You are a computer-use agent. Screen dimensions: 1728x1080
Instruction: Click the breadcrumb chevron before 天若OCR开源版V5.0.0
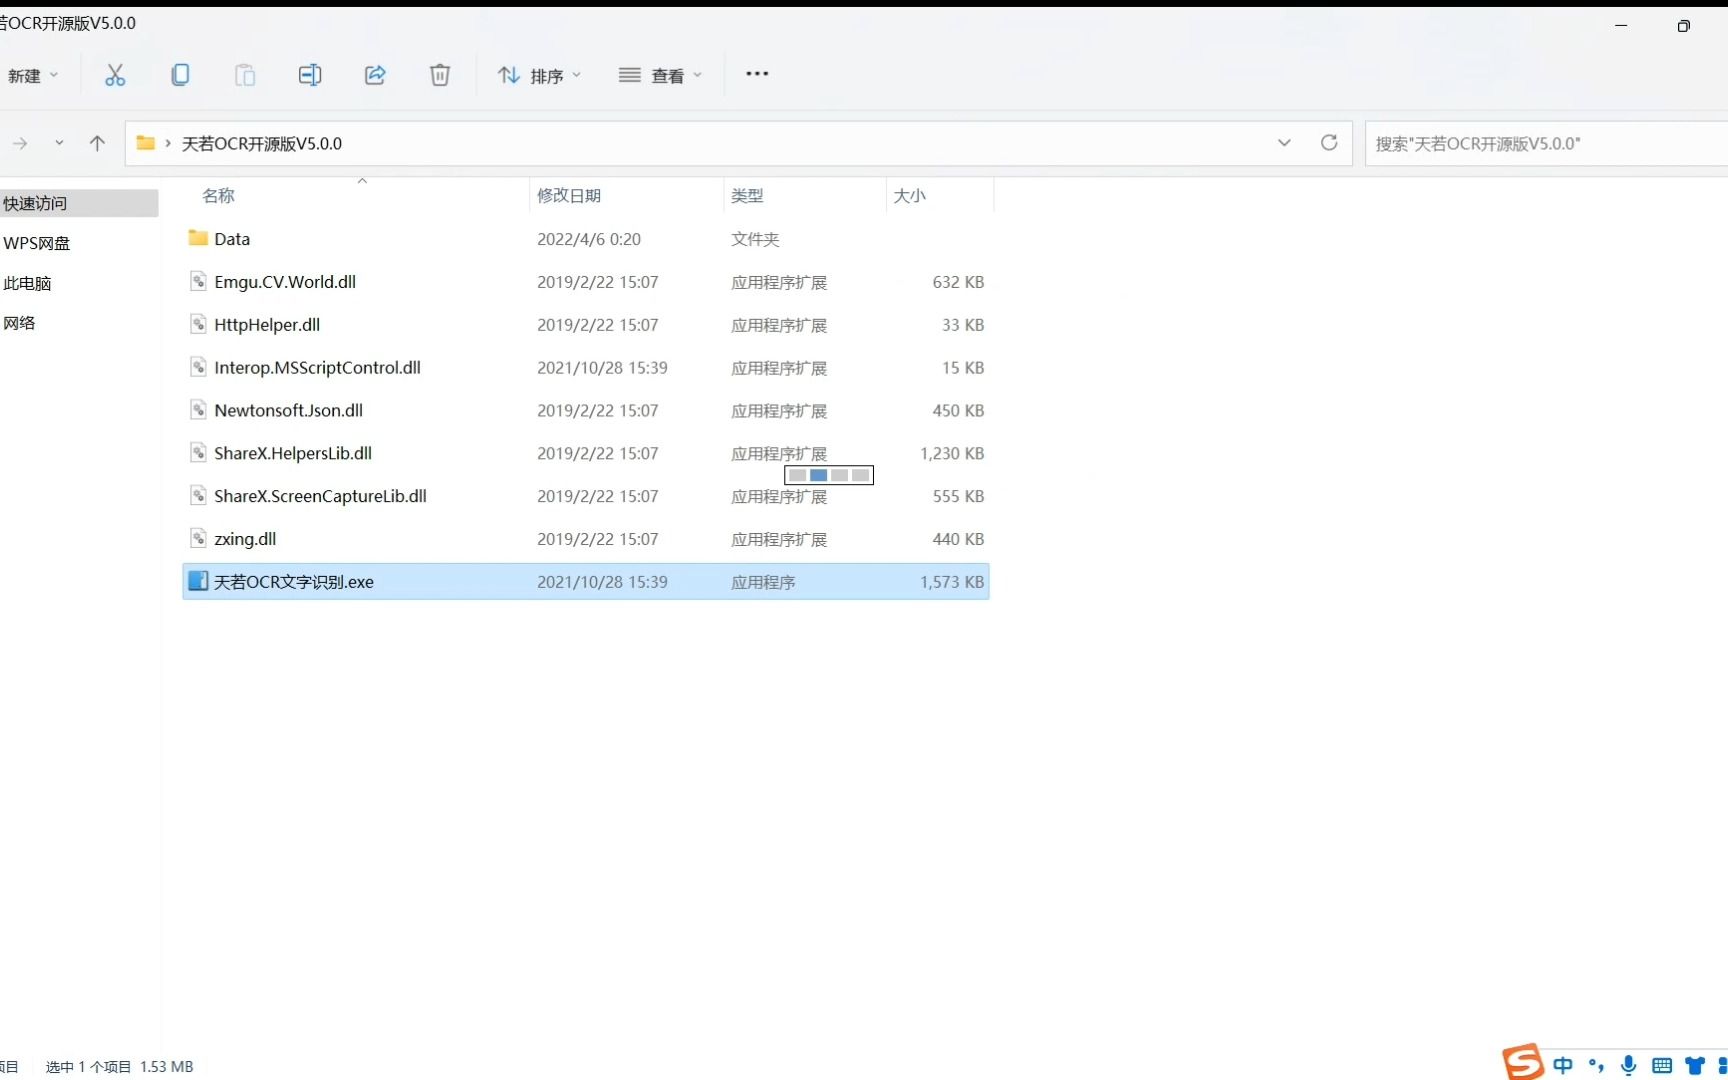pyautogui.click(x=168, y=143)
